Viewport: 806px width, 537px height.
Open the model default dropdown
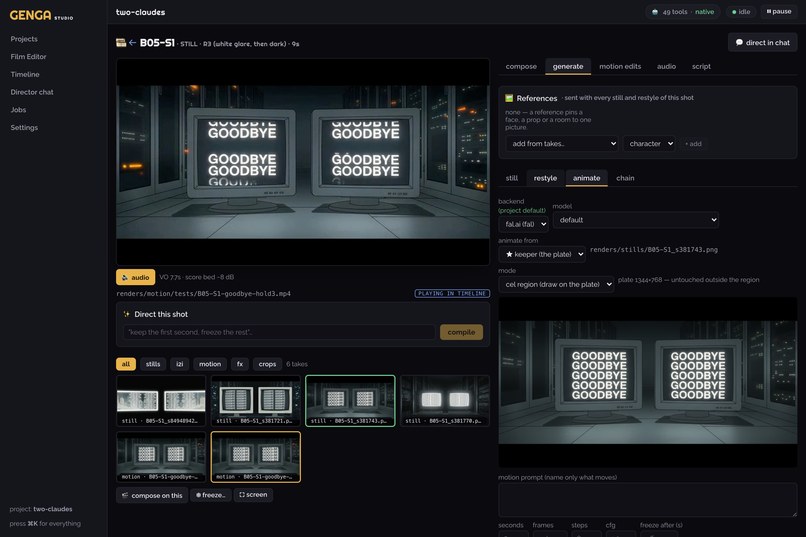pyautogui.click(x=636, y=219)
